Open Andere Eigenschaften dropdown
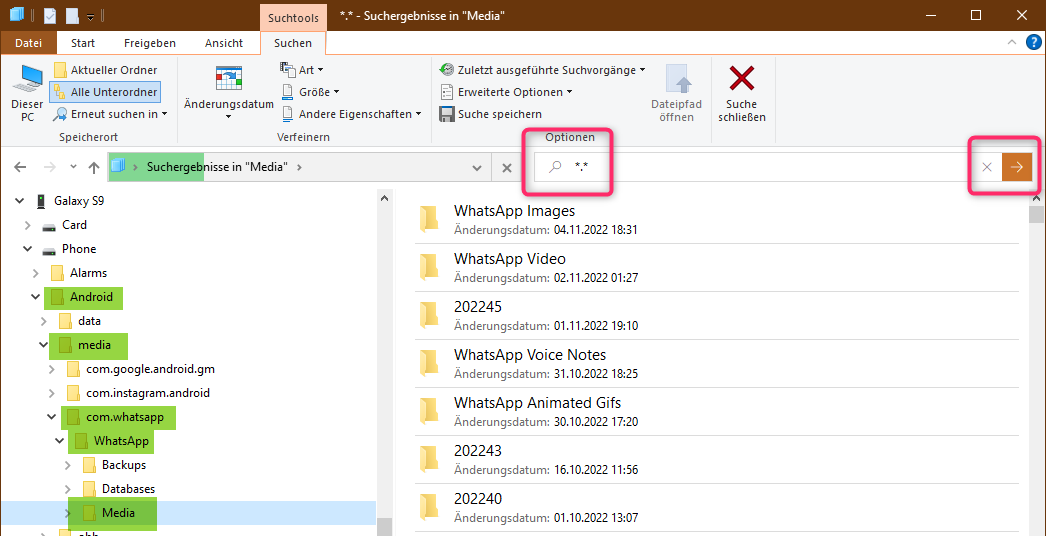 (352, 114)
